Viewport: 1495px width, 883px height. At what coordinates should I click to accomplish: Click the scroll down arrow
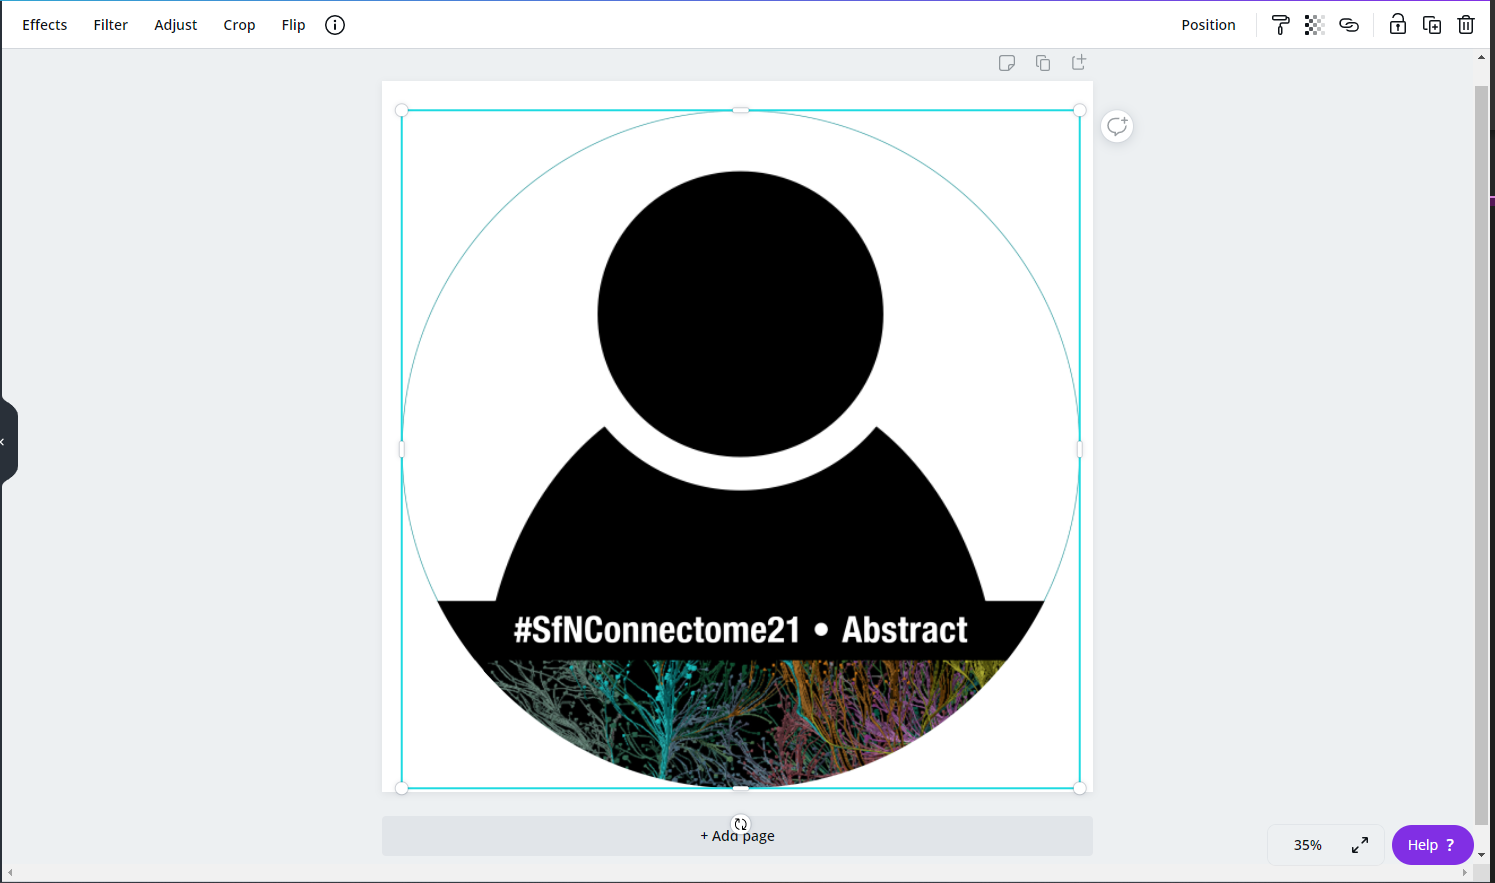click(x=1482, y=856)
